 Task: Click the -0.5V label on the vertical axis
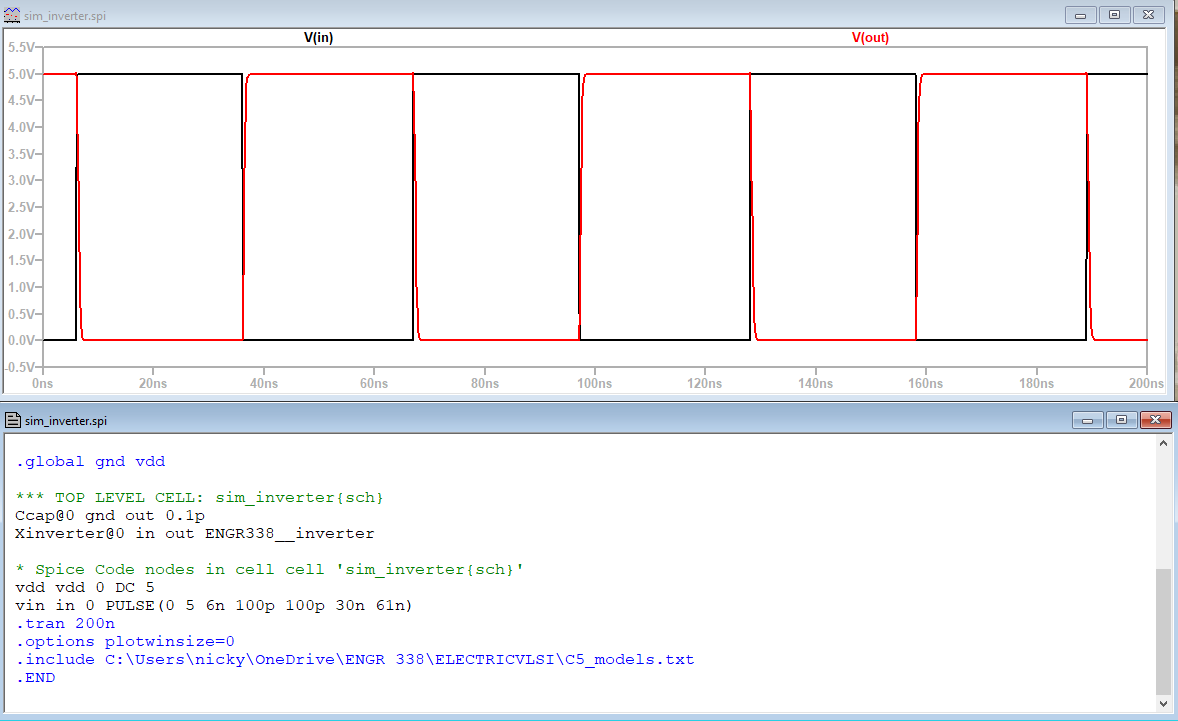tap(20, 367)
